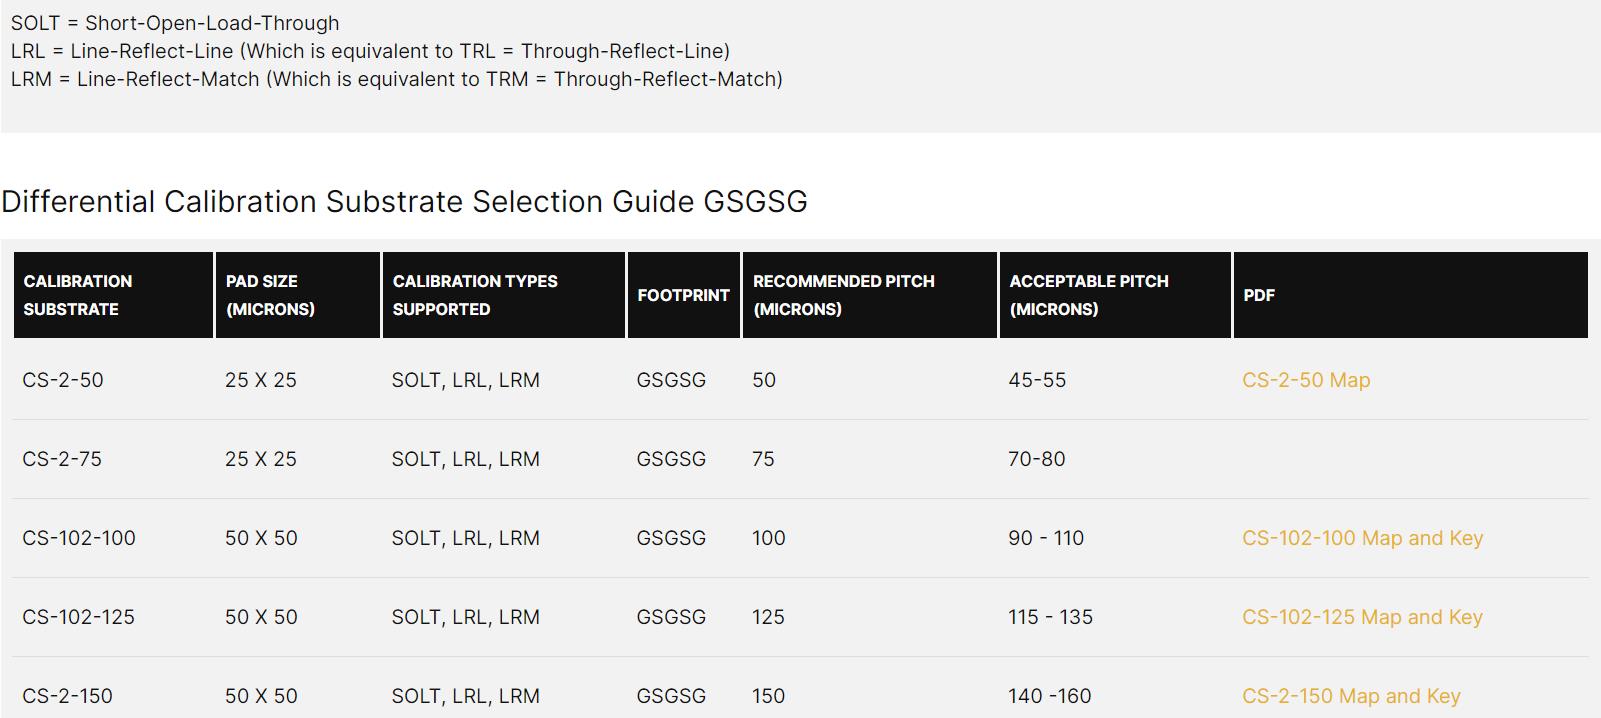Click the 45-55 acceptable pitch value
Screen dimensions: 1601x718
click(1037, 380)
